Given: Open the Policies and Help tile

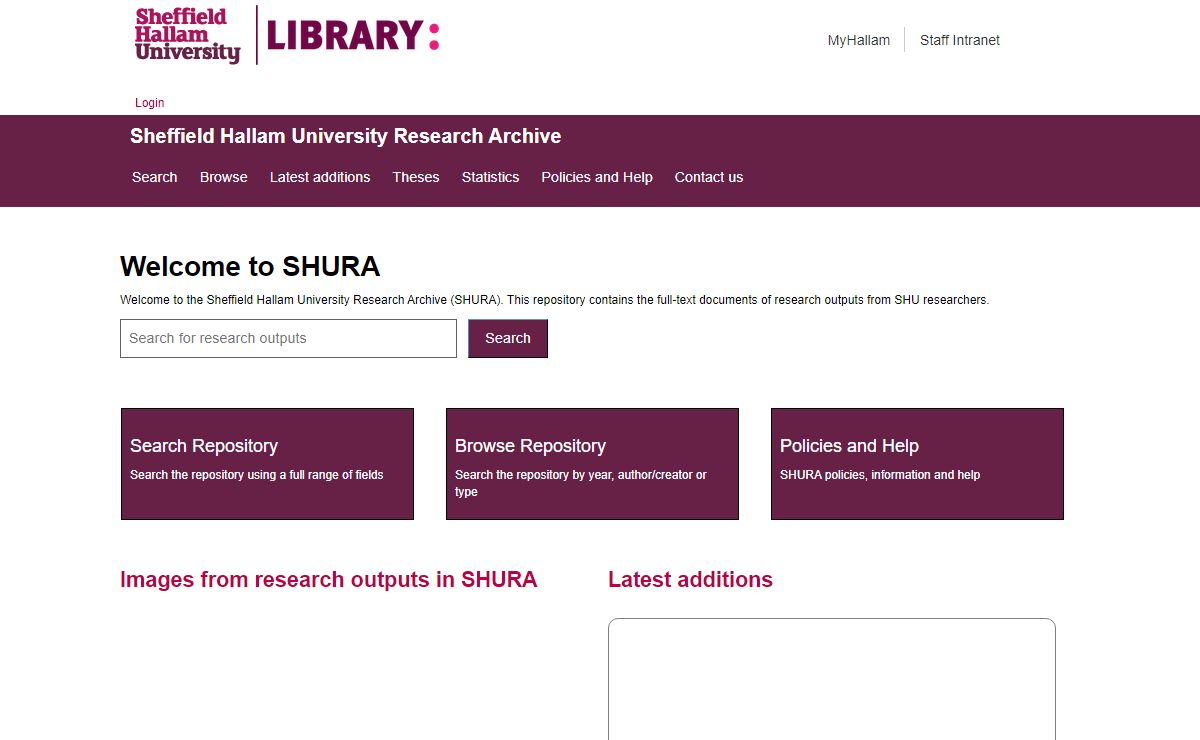Looking at the screenshot, I should (x=917, y=464).
